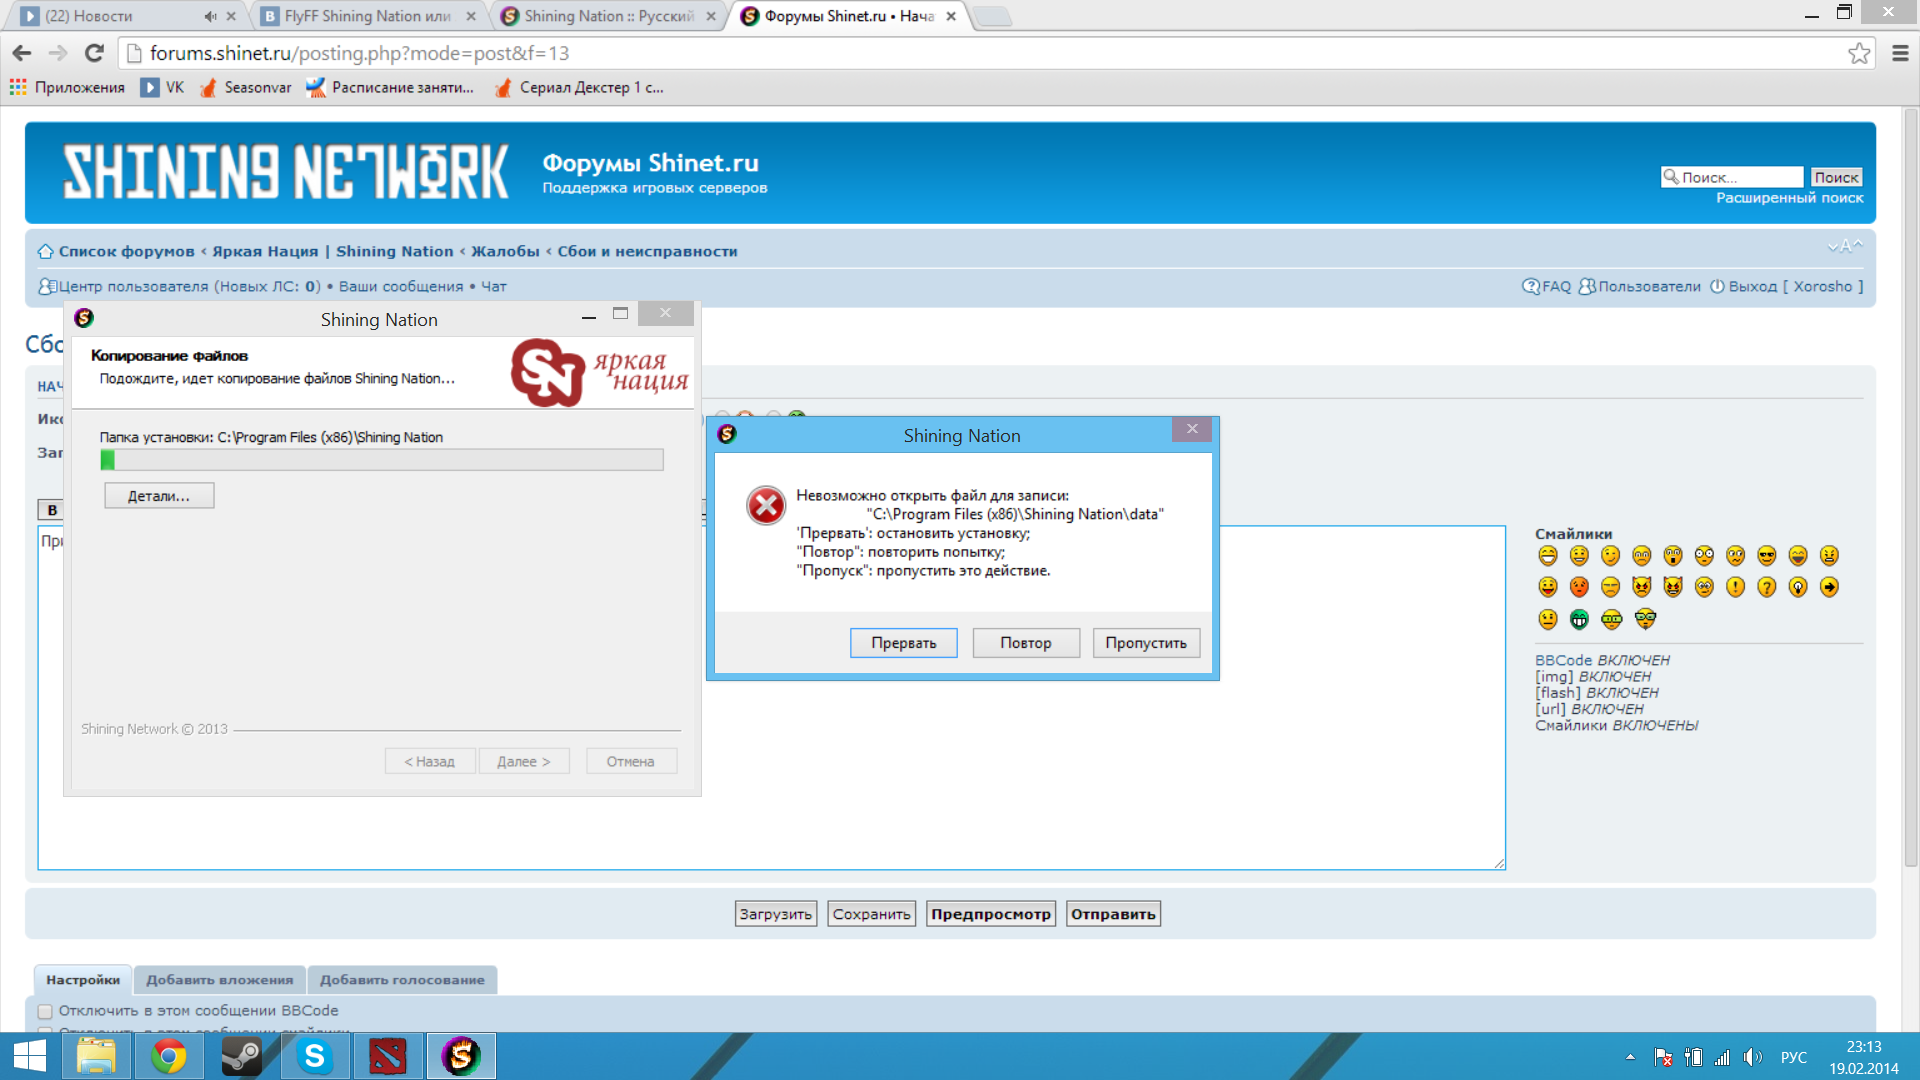
Task: Insert the black arrow smiley
Action: tap(1829, 587)
